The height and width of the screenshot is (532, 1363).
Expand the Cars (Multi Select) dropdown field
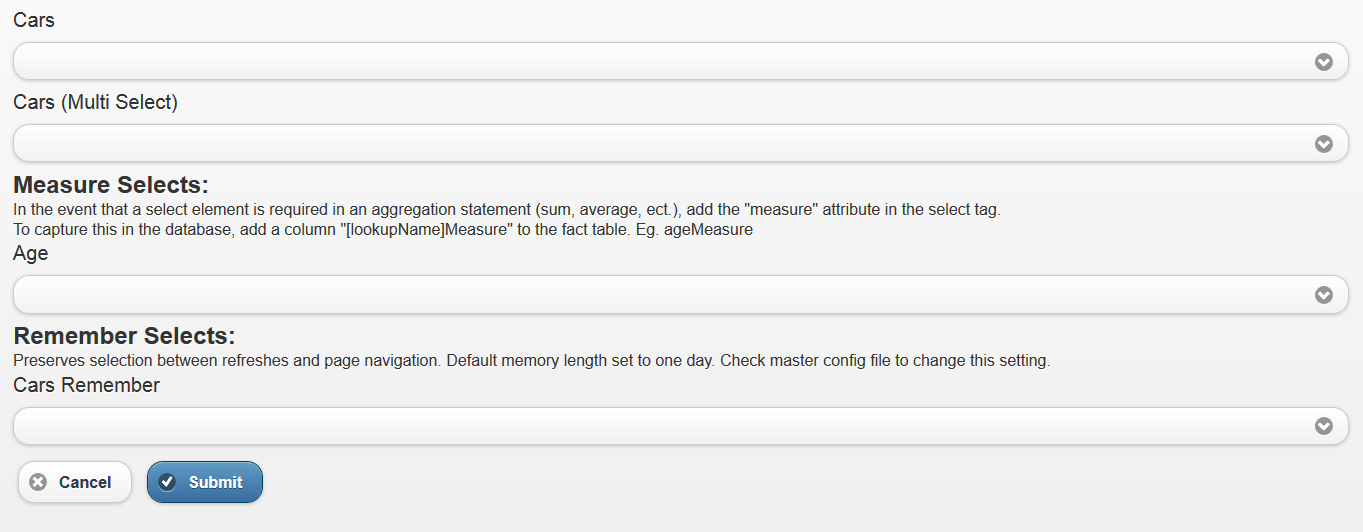tap(660, 144)
